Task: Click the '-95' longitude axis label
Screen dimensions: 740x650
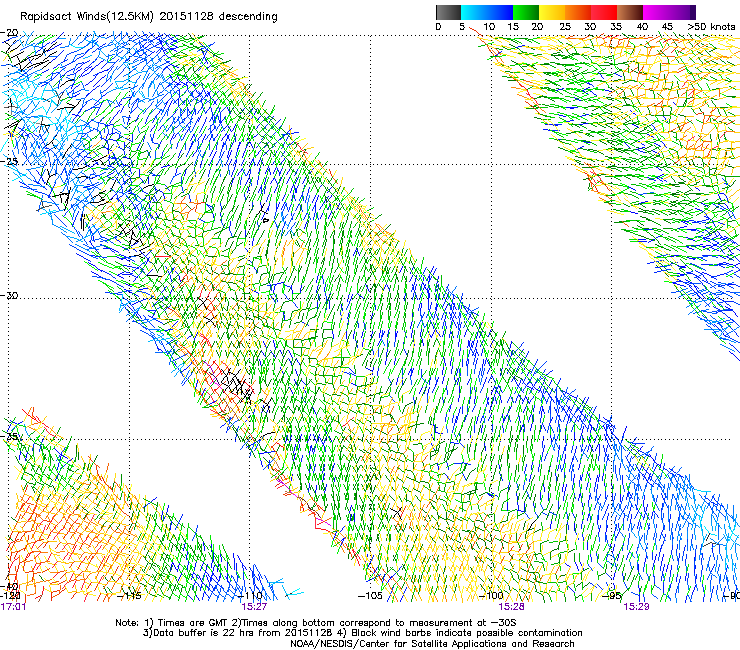Action: pos(612,596)
